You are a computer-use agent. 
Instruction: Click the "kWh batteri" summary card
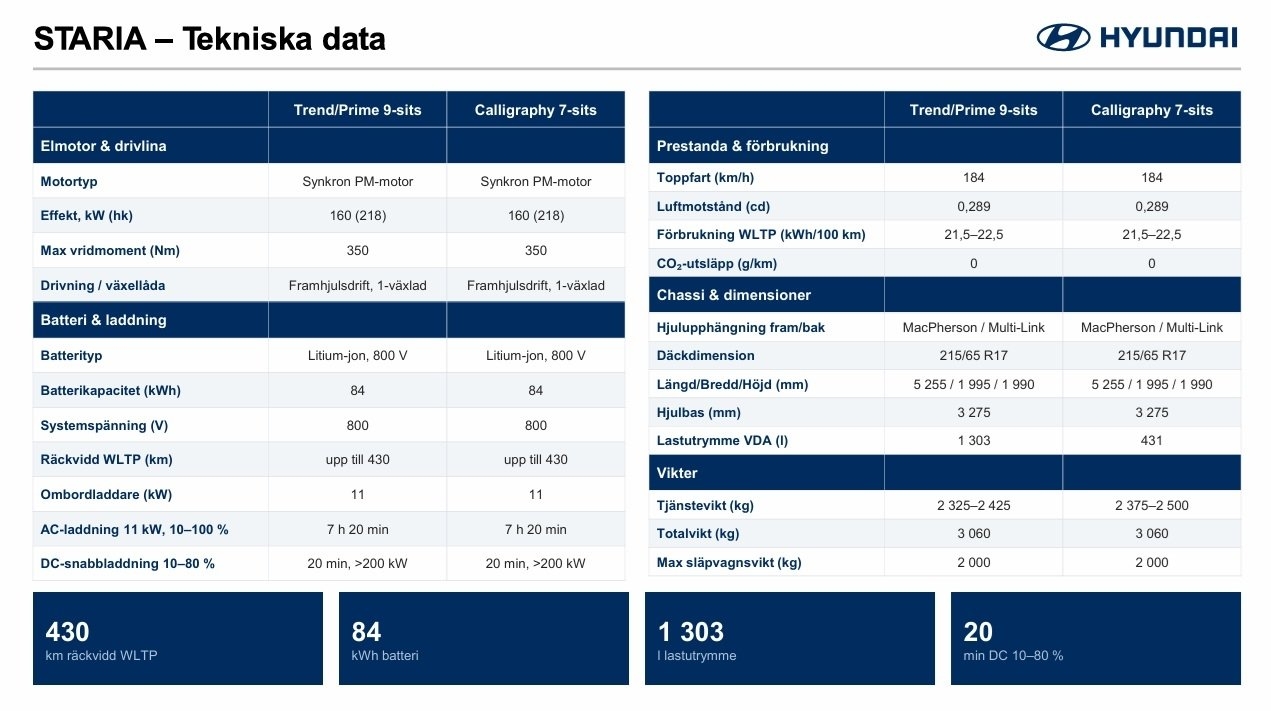(x=484, y=638)
